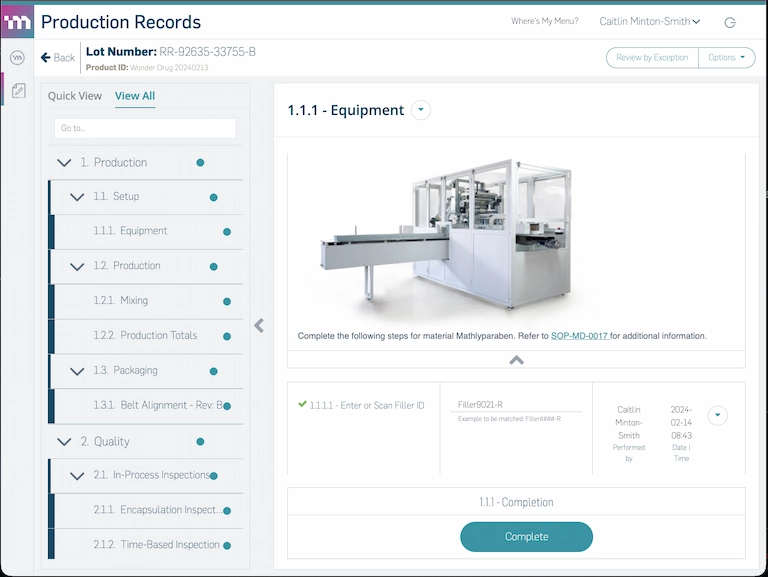
Task: Open the 1.1.1 Equipment title dropdown
Action: click(420, 110)
